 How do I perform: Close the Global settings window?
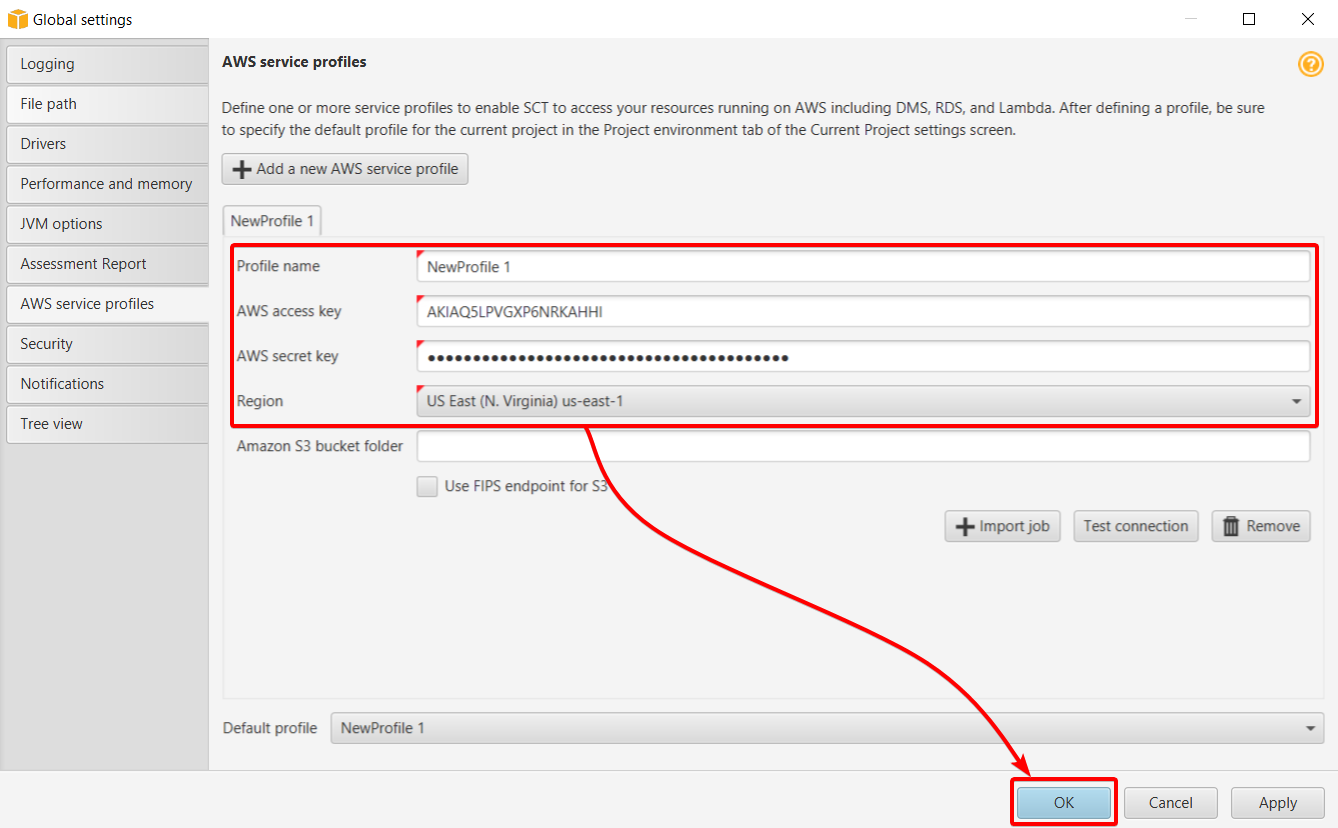click(x=1308, y=19)
